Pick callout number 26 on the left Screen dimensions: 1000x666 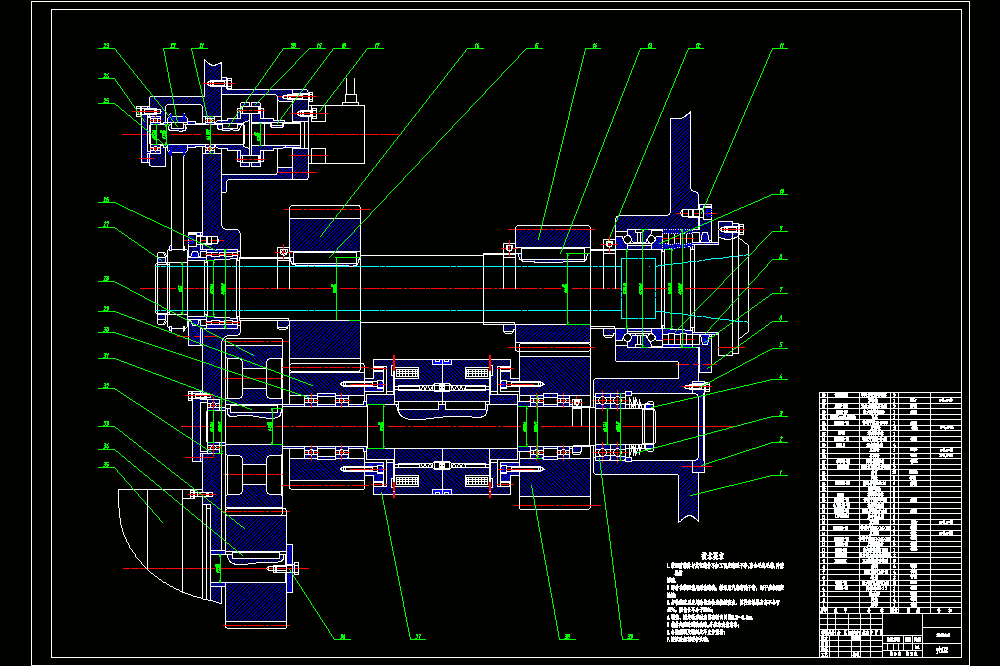(x=107, y=200)
